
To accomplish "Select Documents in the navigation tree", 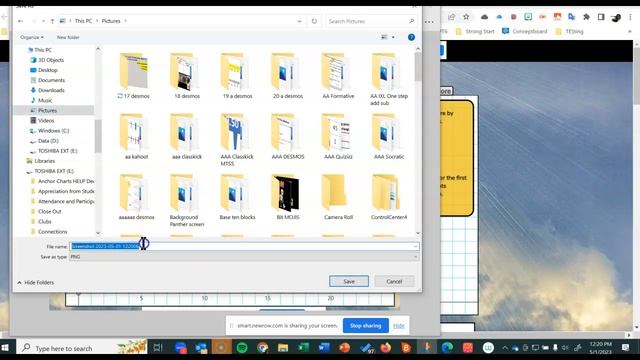I will click(x=51, y=80).
